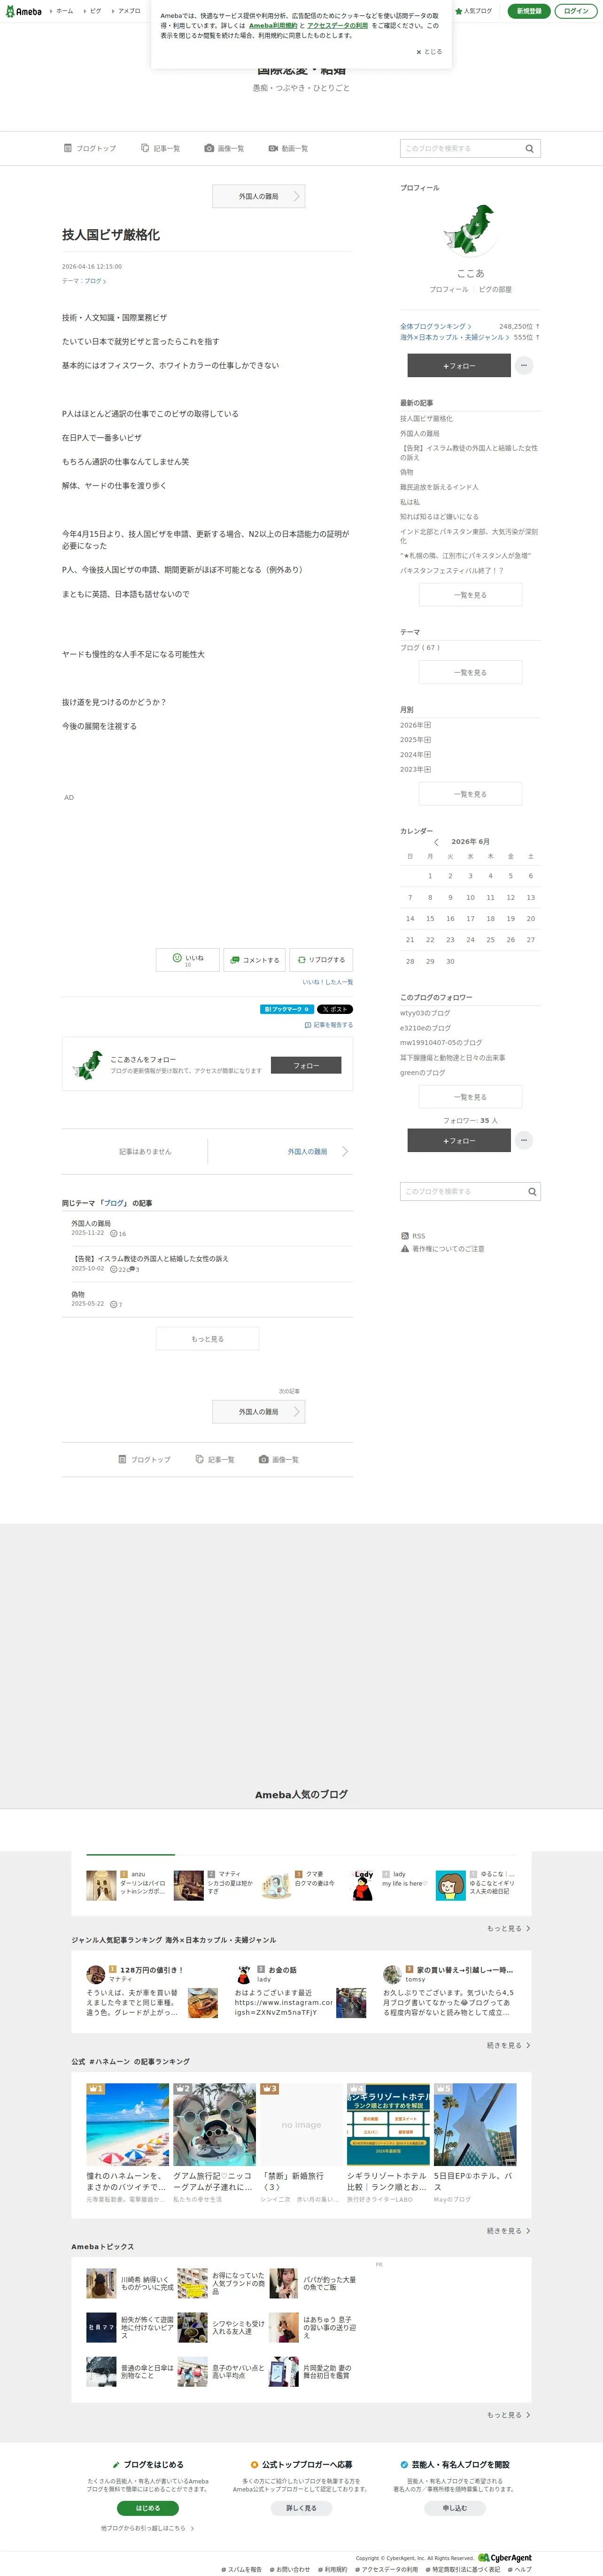Open 動画一覧 in the top blog navigation

288,148
